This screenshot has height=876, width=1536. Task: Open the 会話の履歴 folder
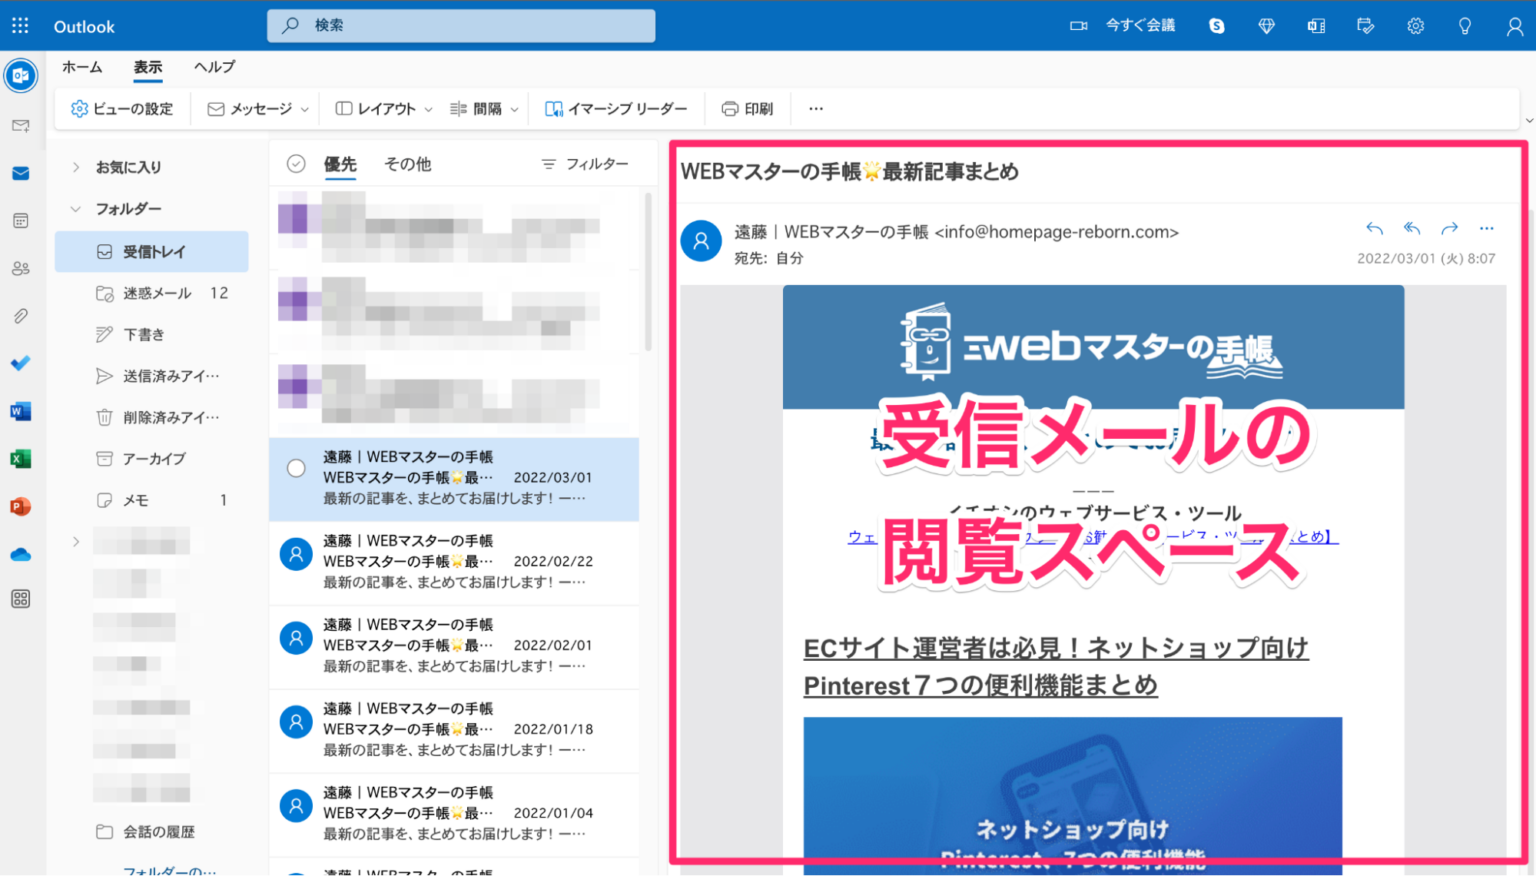click(152, 832)
